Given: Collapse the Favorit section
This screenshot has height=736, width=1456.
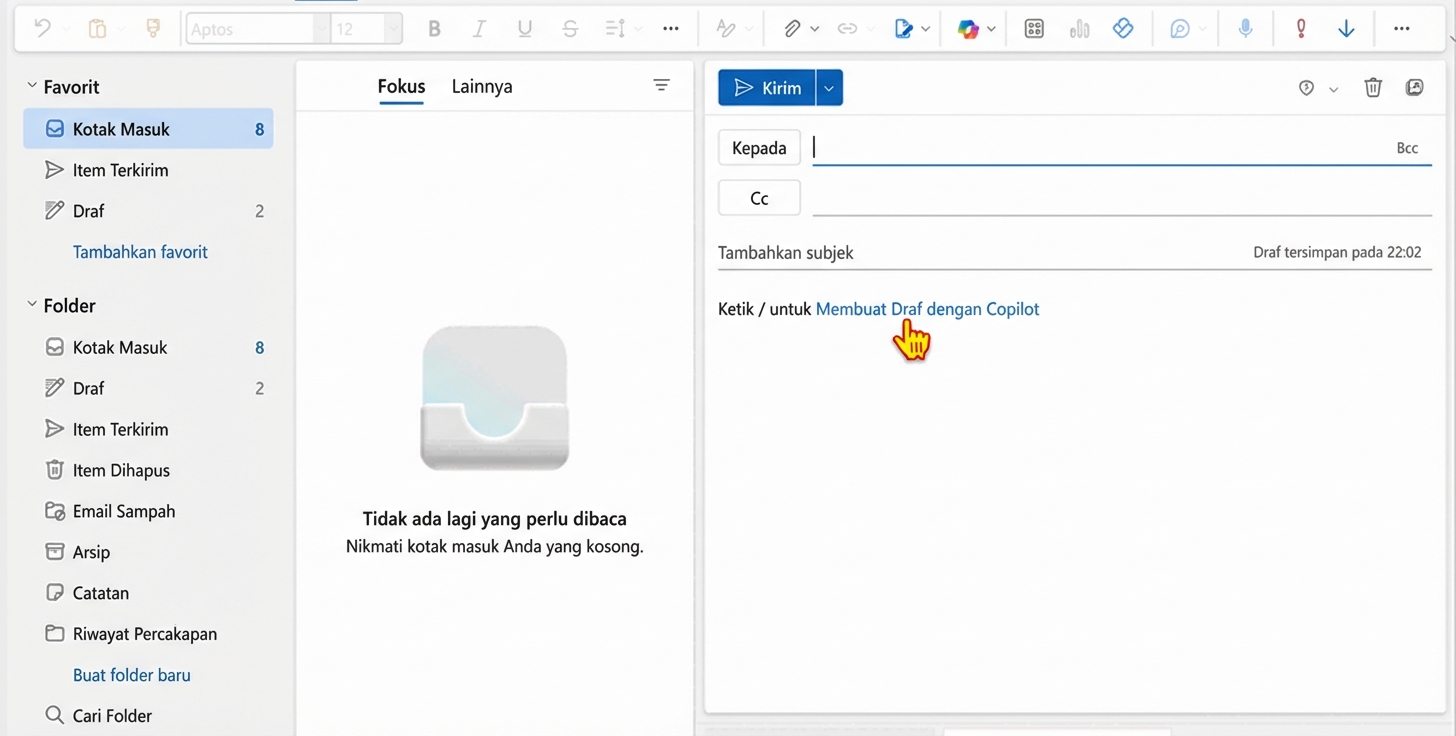Looking at the screenshot, I should 32,87.
